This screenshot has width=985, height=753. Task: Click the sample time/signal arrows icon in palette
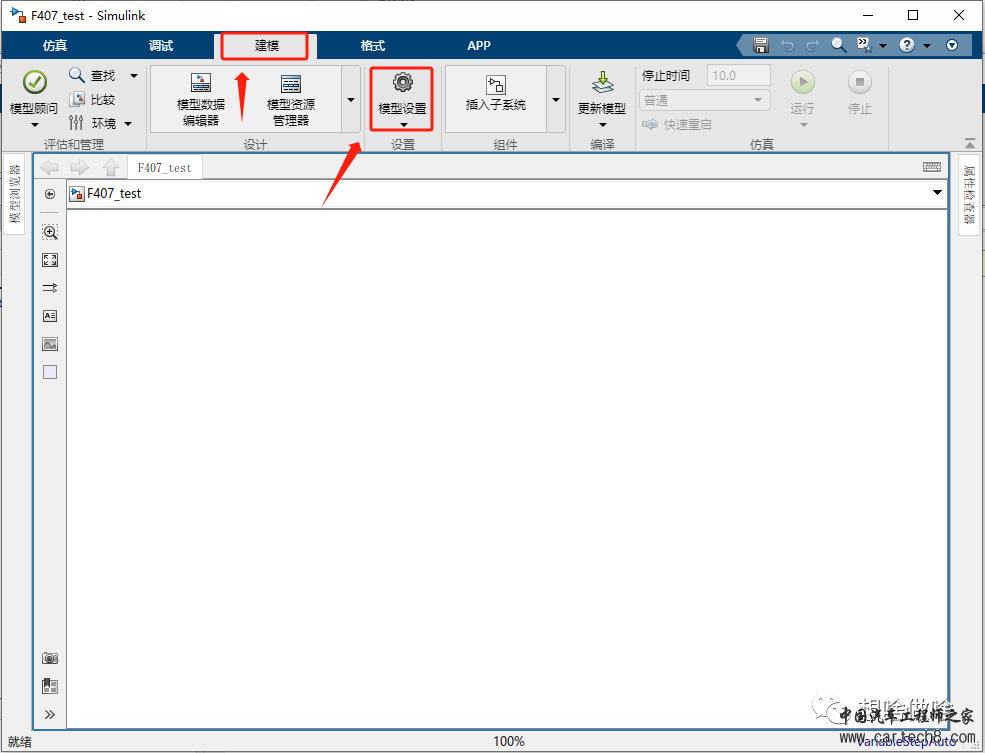[x=50, y=288]
